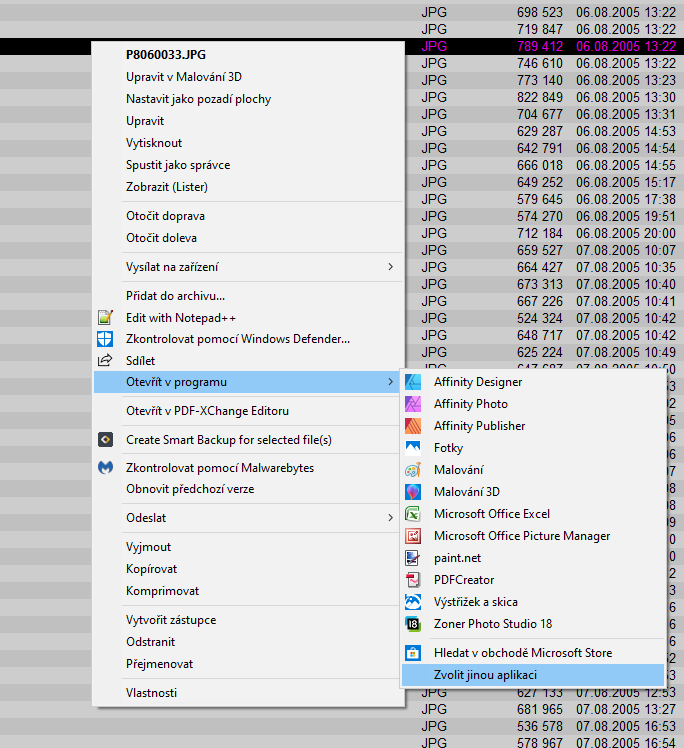Select Přejmenovat entry
The height and width of the screenshot is (748, 684).
tap(248, 664)
